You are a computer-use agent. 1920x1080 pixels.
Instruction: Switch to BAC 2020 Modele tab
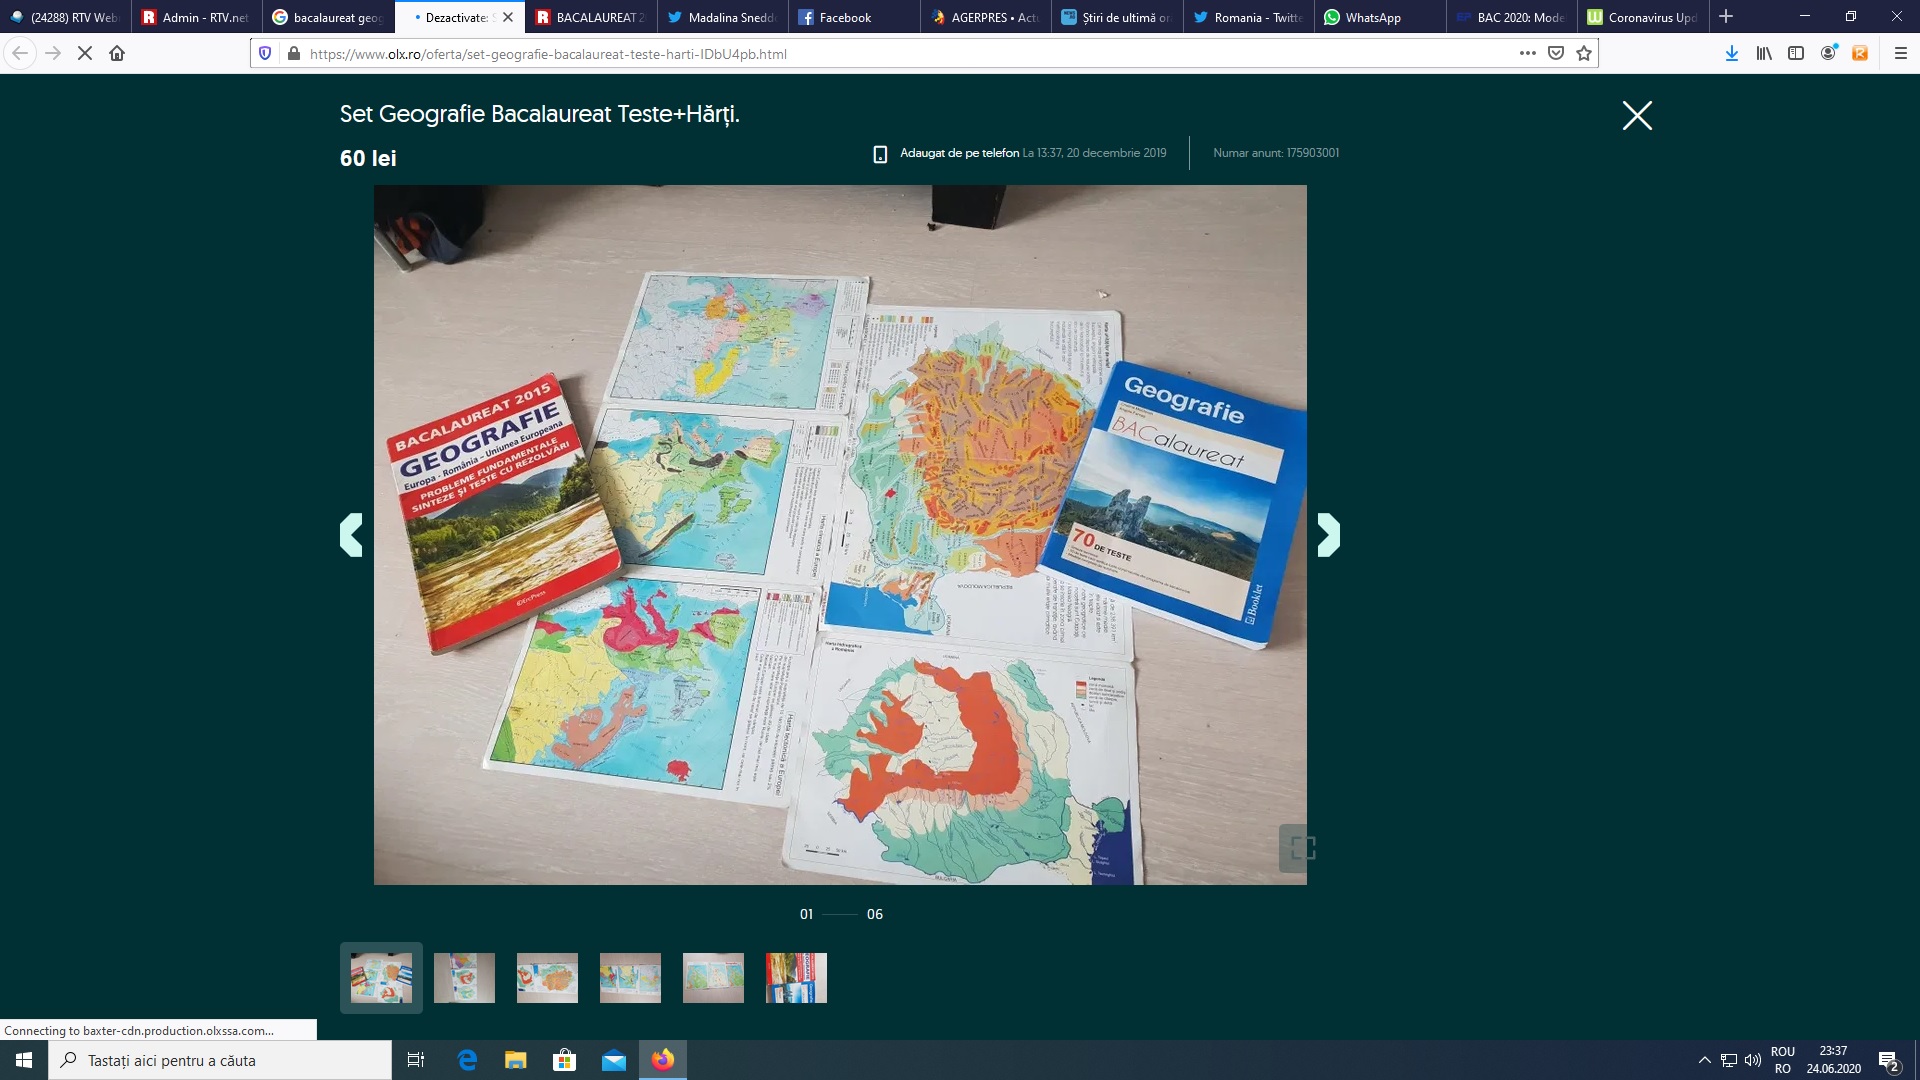(x=1511, y=18)
